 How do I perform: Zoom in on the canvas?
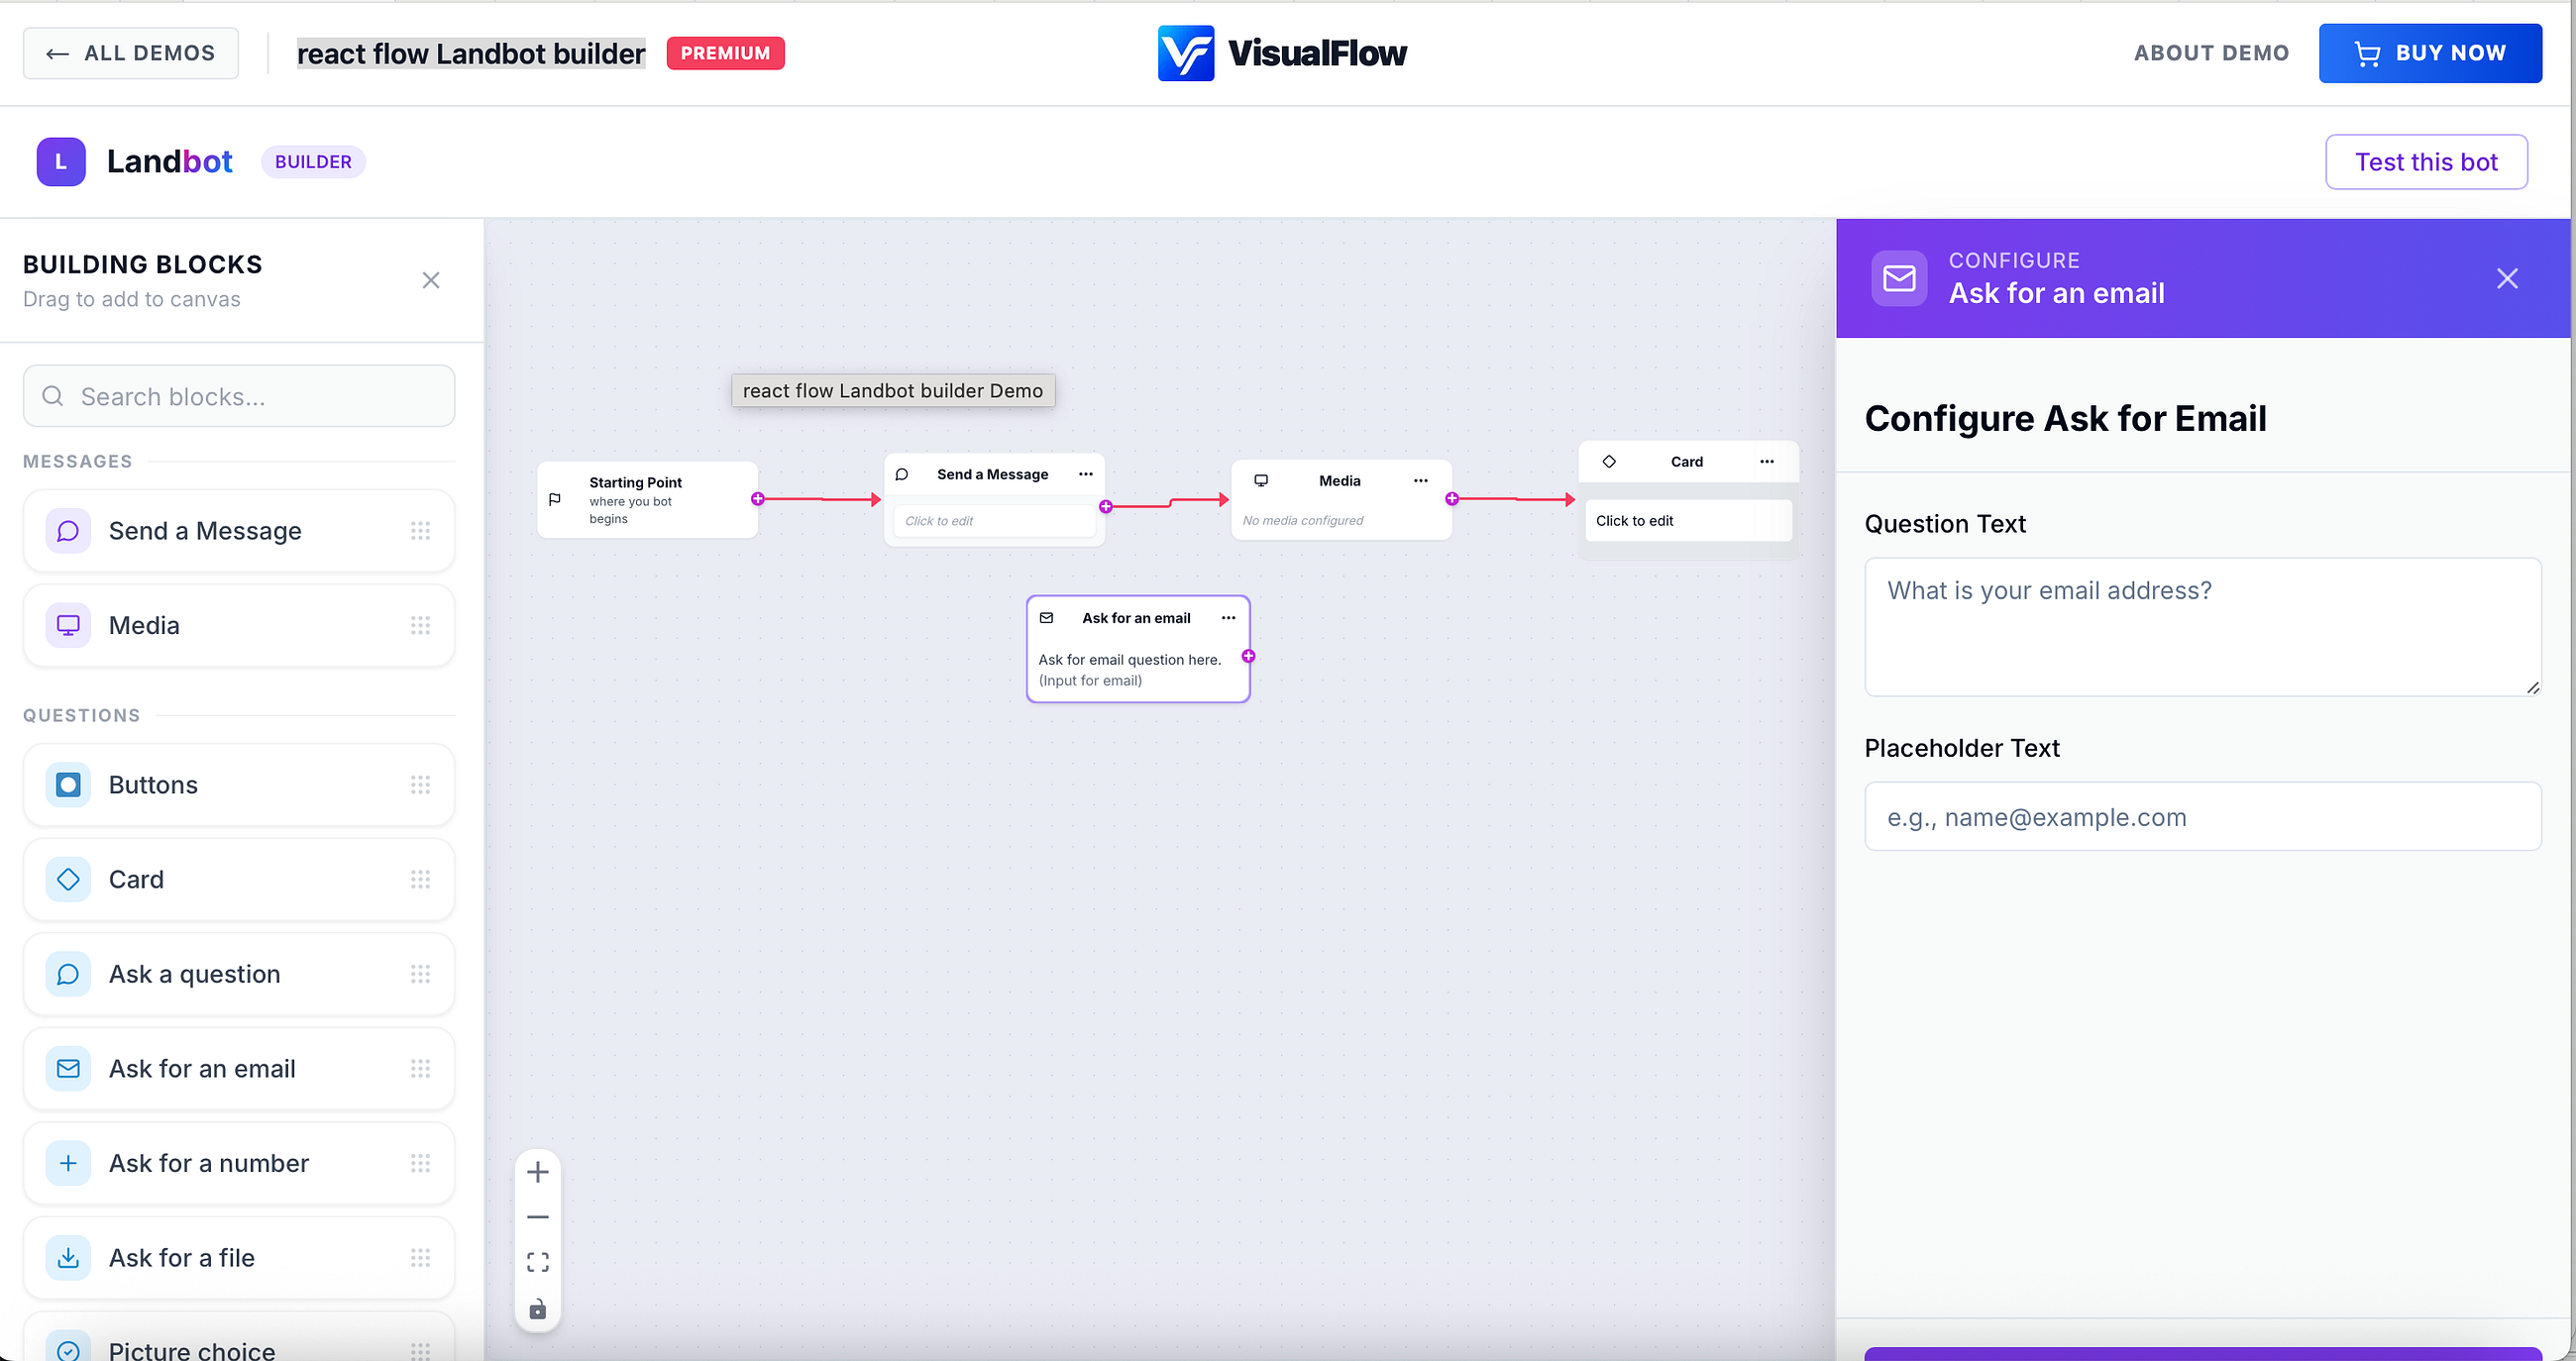(x=538, y=1172)
